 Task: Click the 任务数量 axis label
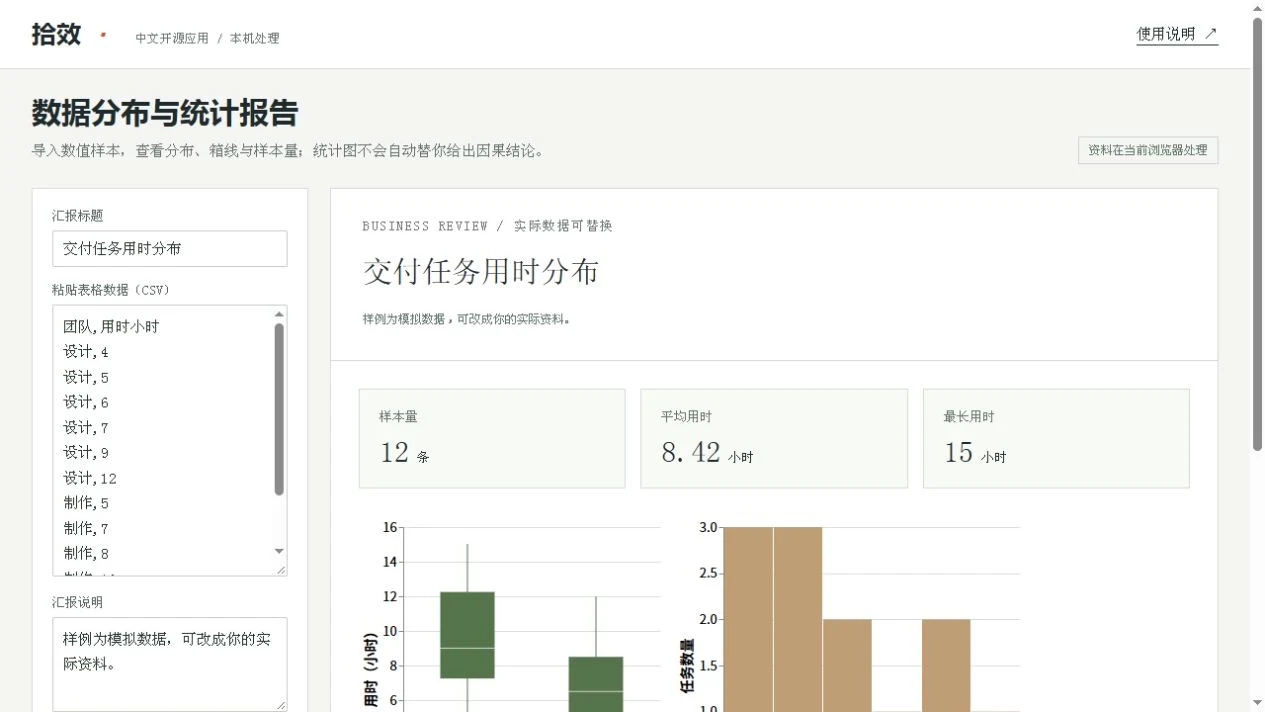pos(688,666)
